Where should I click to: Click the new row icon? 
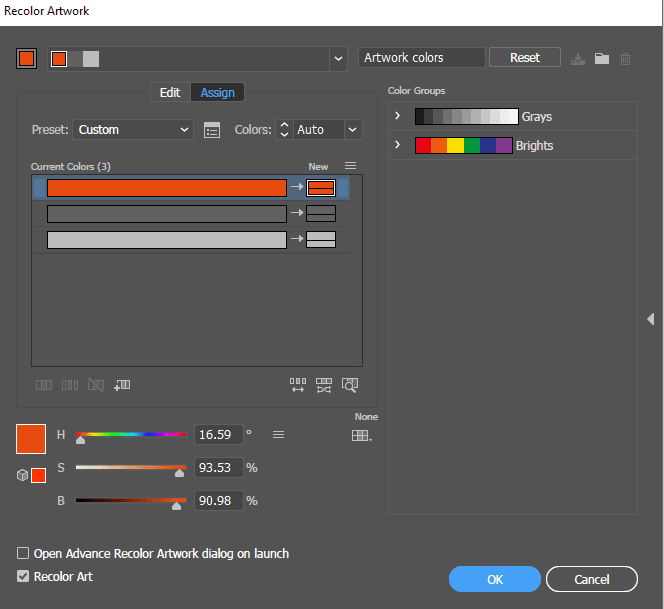click(123, 384)
